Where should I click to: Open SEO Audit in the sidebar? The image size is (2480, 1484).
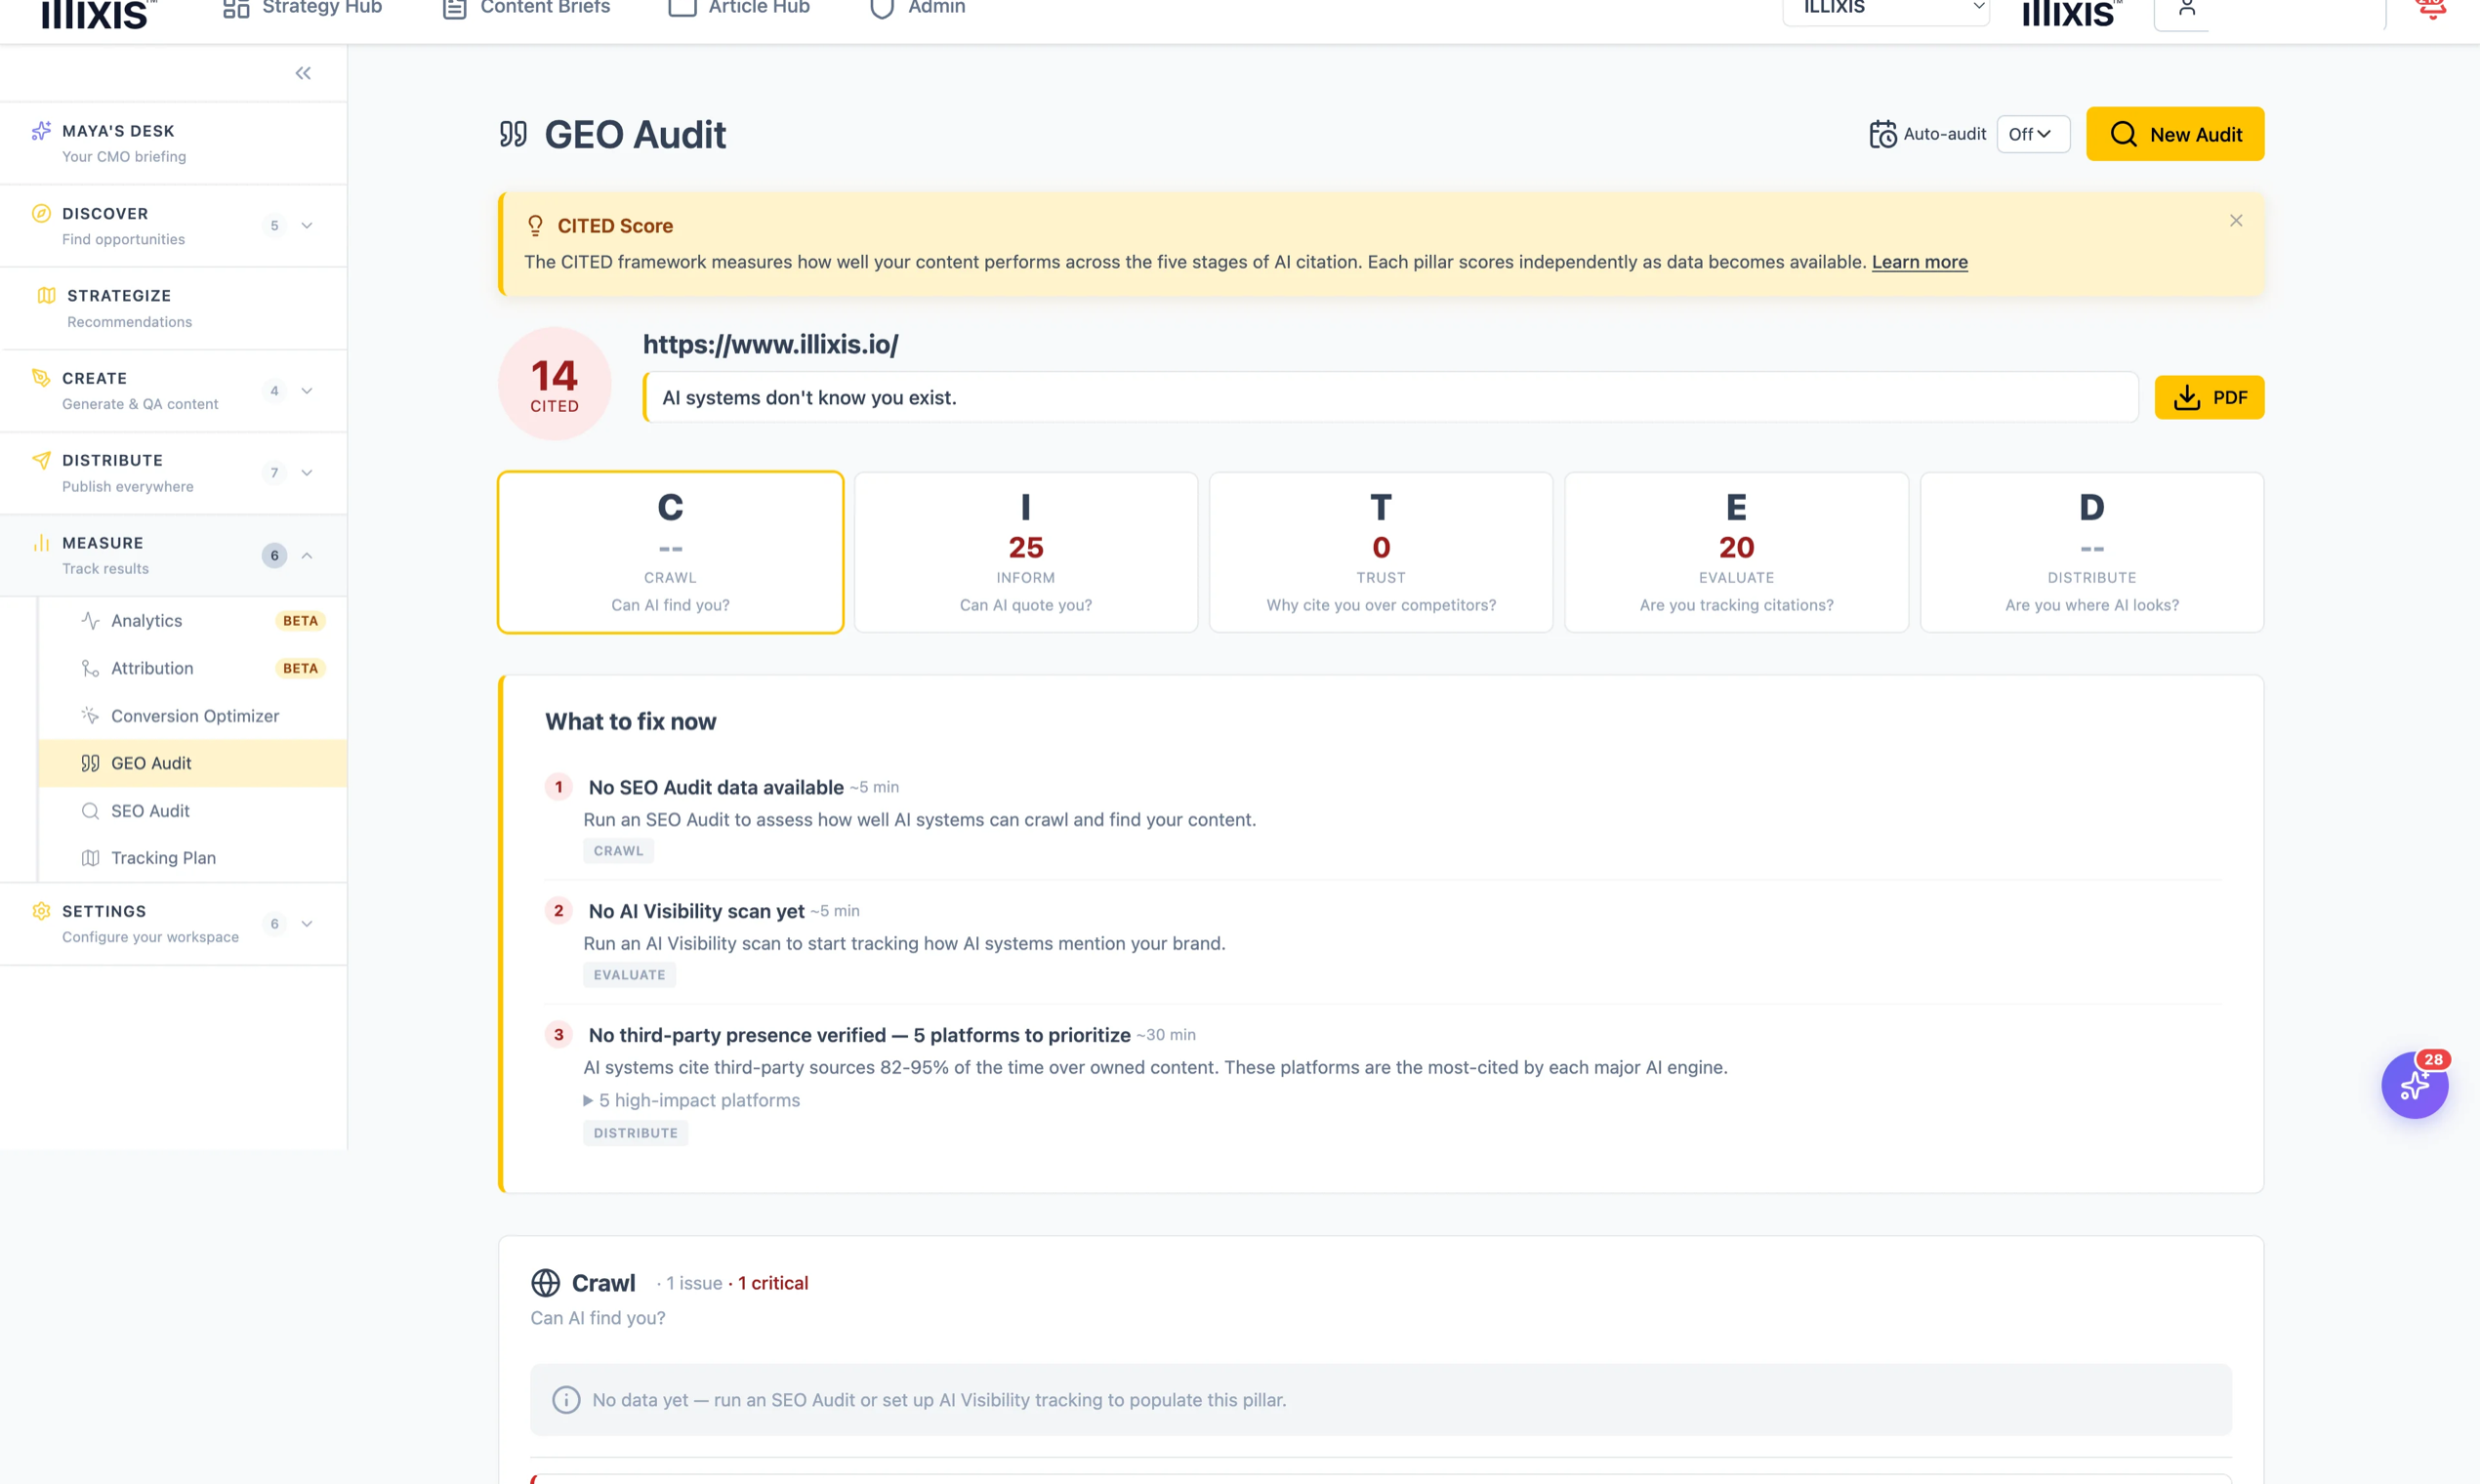tap(193, 811)
